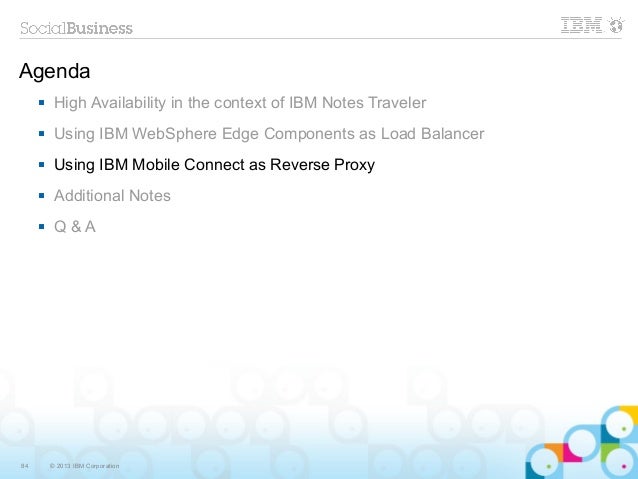Screen dimensions: 638x479
Task: Click the IBM logo in header
Action: tap(581, 25)
